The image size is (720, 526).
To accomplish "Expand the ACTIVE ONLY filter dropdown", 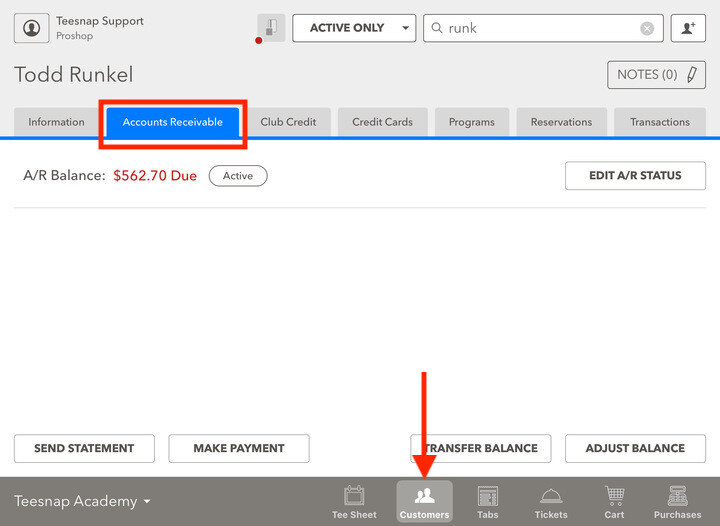I will pos(354,28).
